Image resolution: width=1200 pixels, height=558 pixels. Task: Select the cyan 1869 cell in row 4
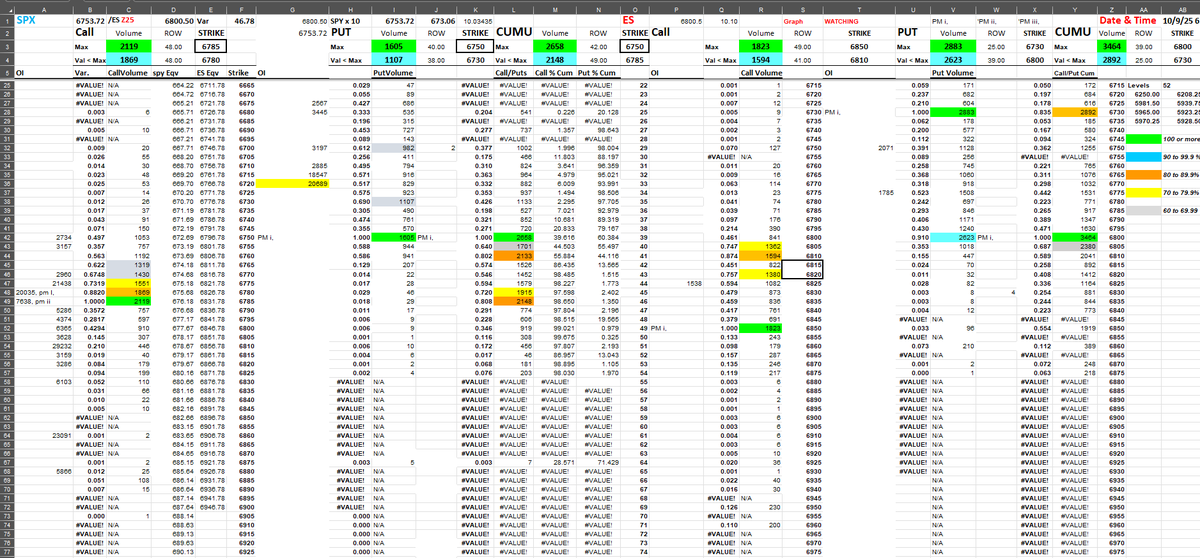pyautogui.click(x=127, y=60)
